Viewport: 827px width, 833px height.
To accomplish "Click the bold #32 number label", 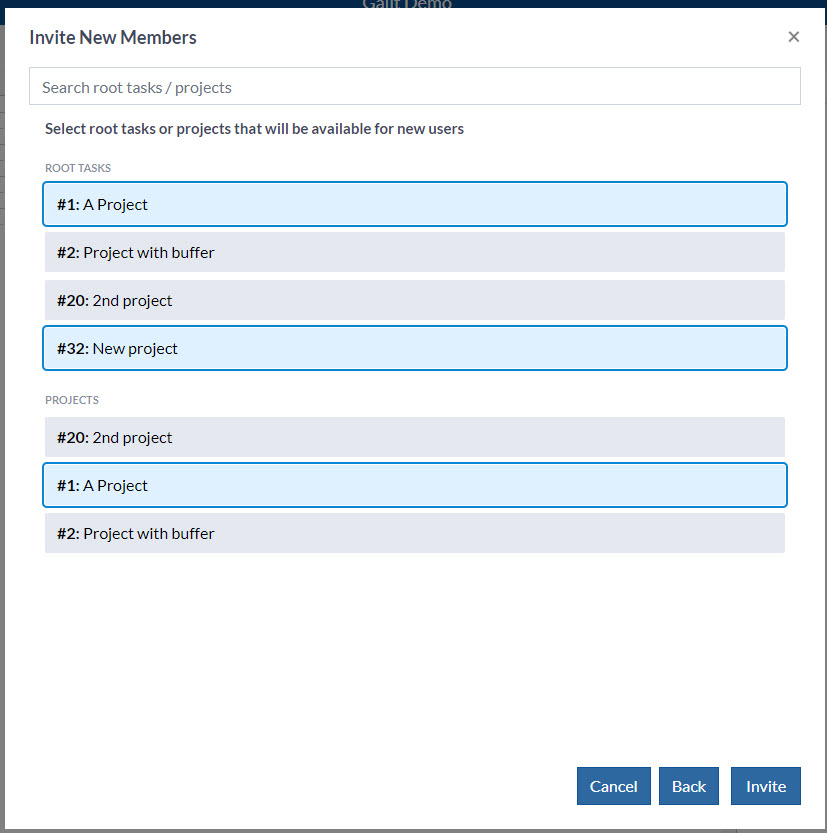I will (x=73, y=348).
